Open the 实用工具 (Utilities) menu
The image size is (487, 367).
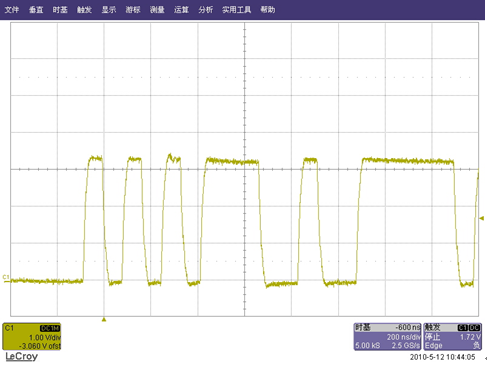coord(237,10)
